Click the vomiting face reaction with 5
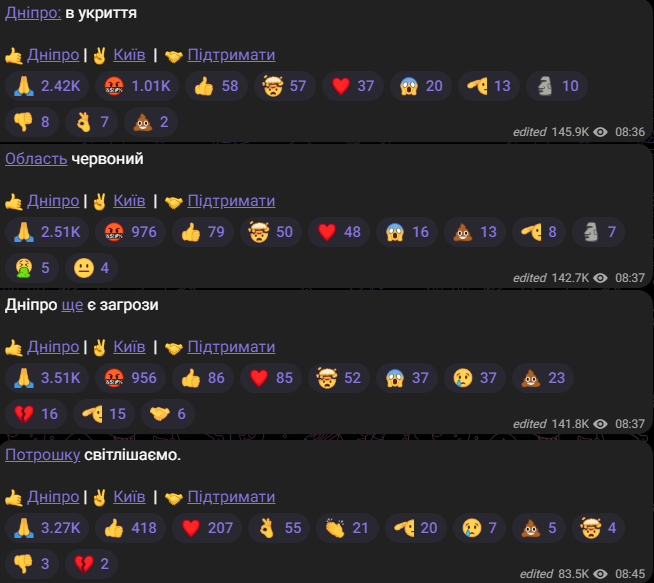Image resolution: width=654 pixels, height=583 pixels. coord(32,268)
